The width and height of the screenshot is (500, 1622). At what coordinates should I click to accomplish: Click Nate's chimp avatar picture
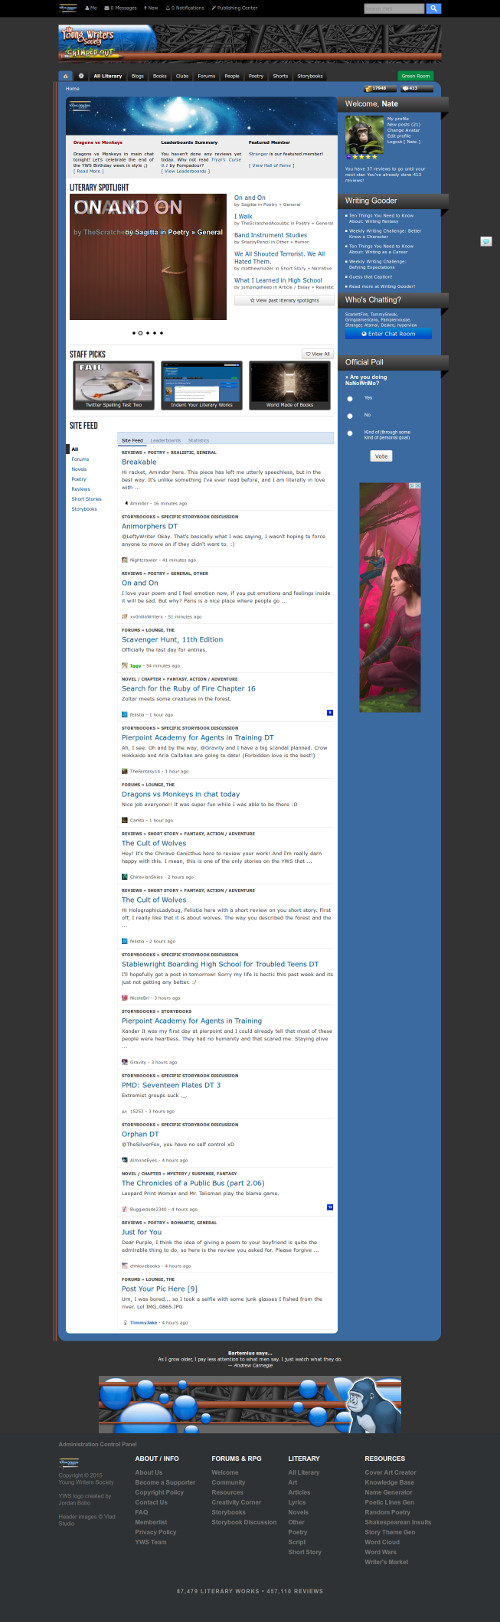tap(362, 137)
